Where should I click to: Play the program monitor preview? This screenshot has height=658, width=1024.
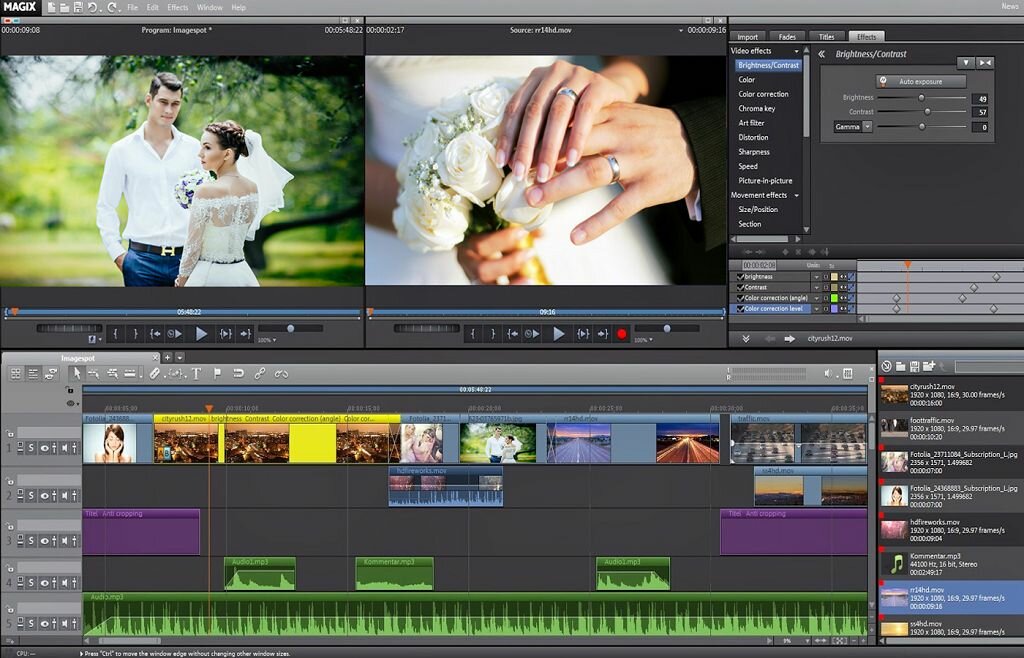(x=201, y=334)
